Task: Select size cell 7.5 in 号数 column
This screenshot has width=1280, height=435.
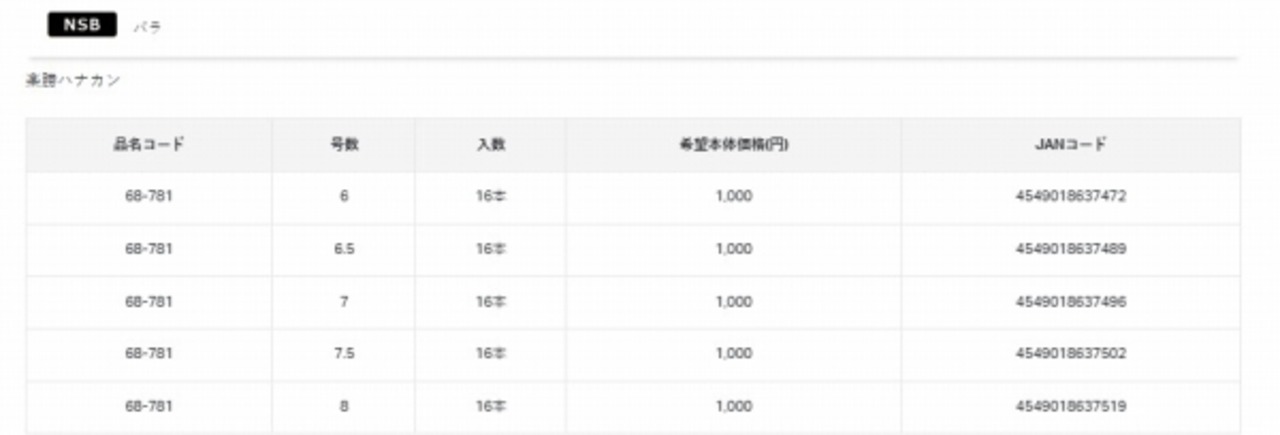Action: (344, 354)
